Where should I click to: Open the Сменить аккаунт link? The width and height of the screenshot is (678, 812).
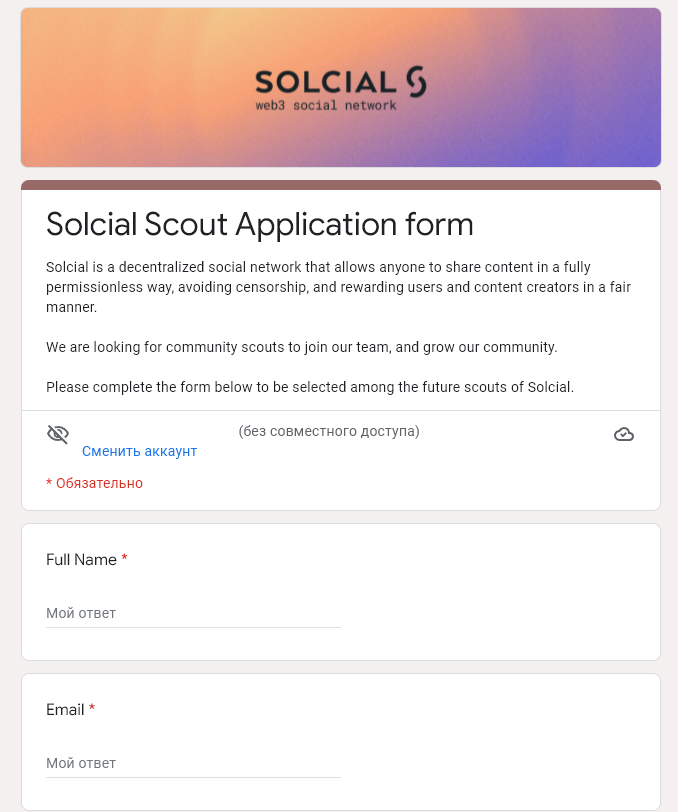coord(139,451)
